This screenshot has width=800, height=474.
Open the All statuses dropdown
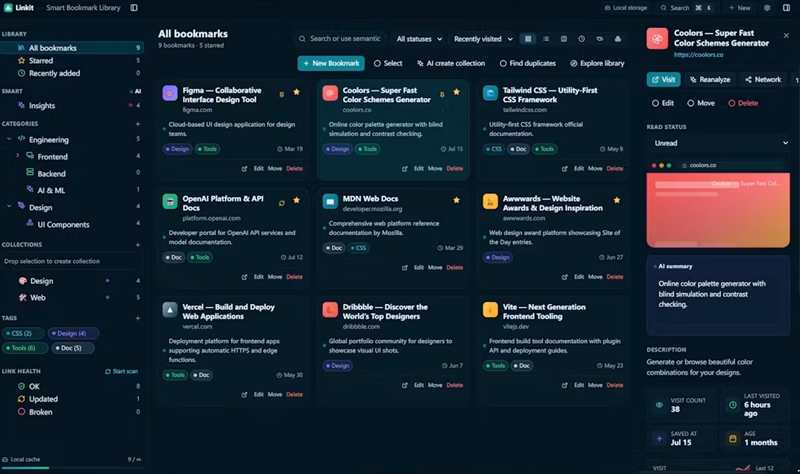(x=419, y=39)
